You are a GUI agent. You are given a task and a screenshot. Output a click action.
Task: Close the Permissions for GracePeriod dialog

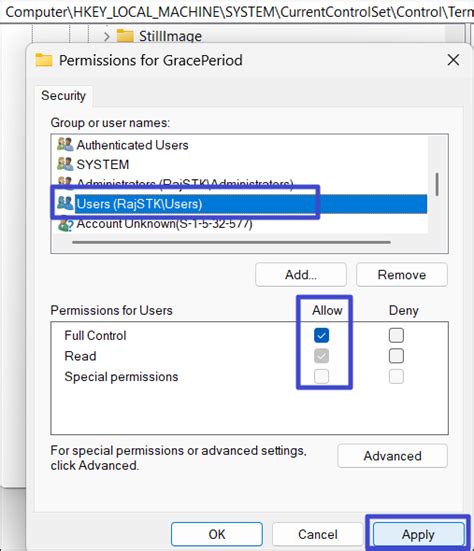453,60
